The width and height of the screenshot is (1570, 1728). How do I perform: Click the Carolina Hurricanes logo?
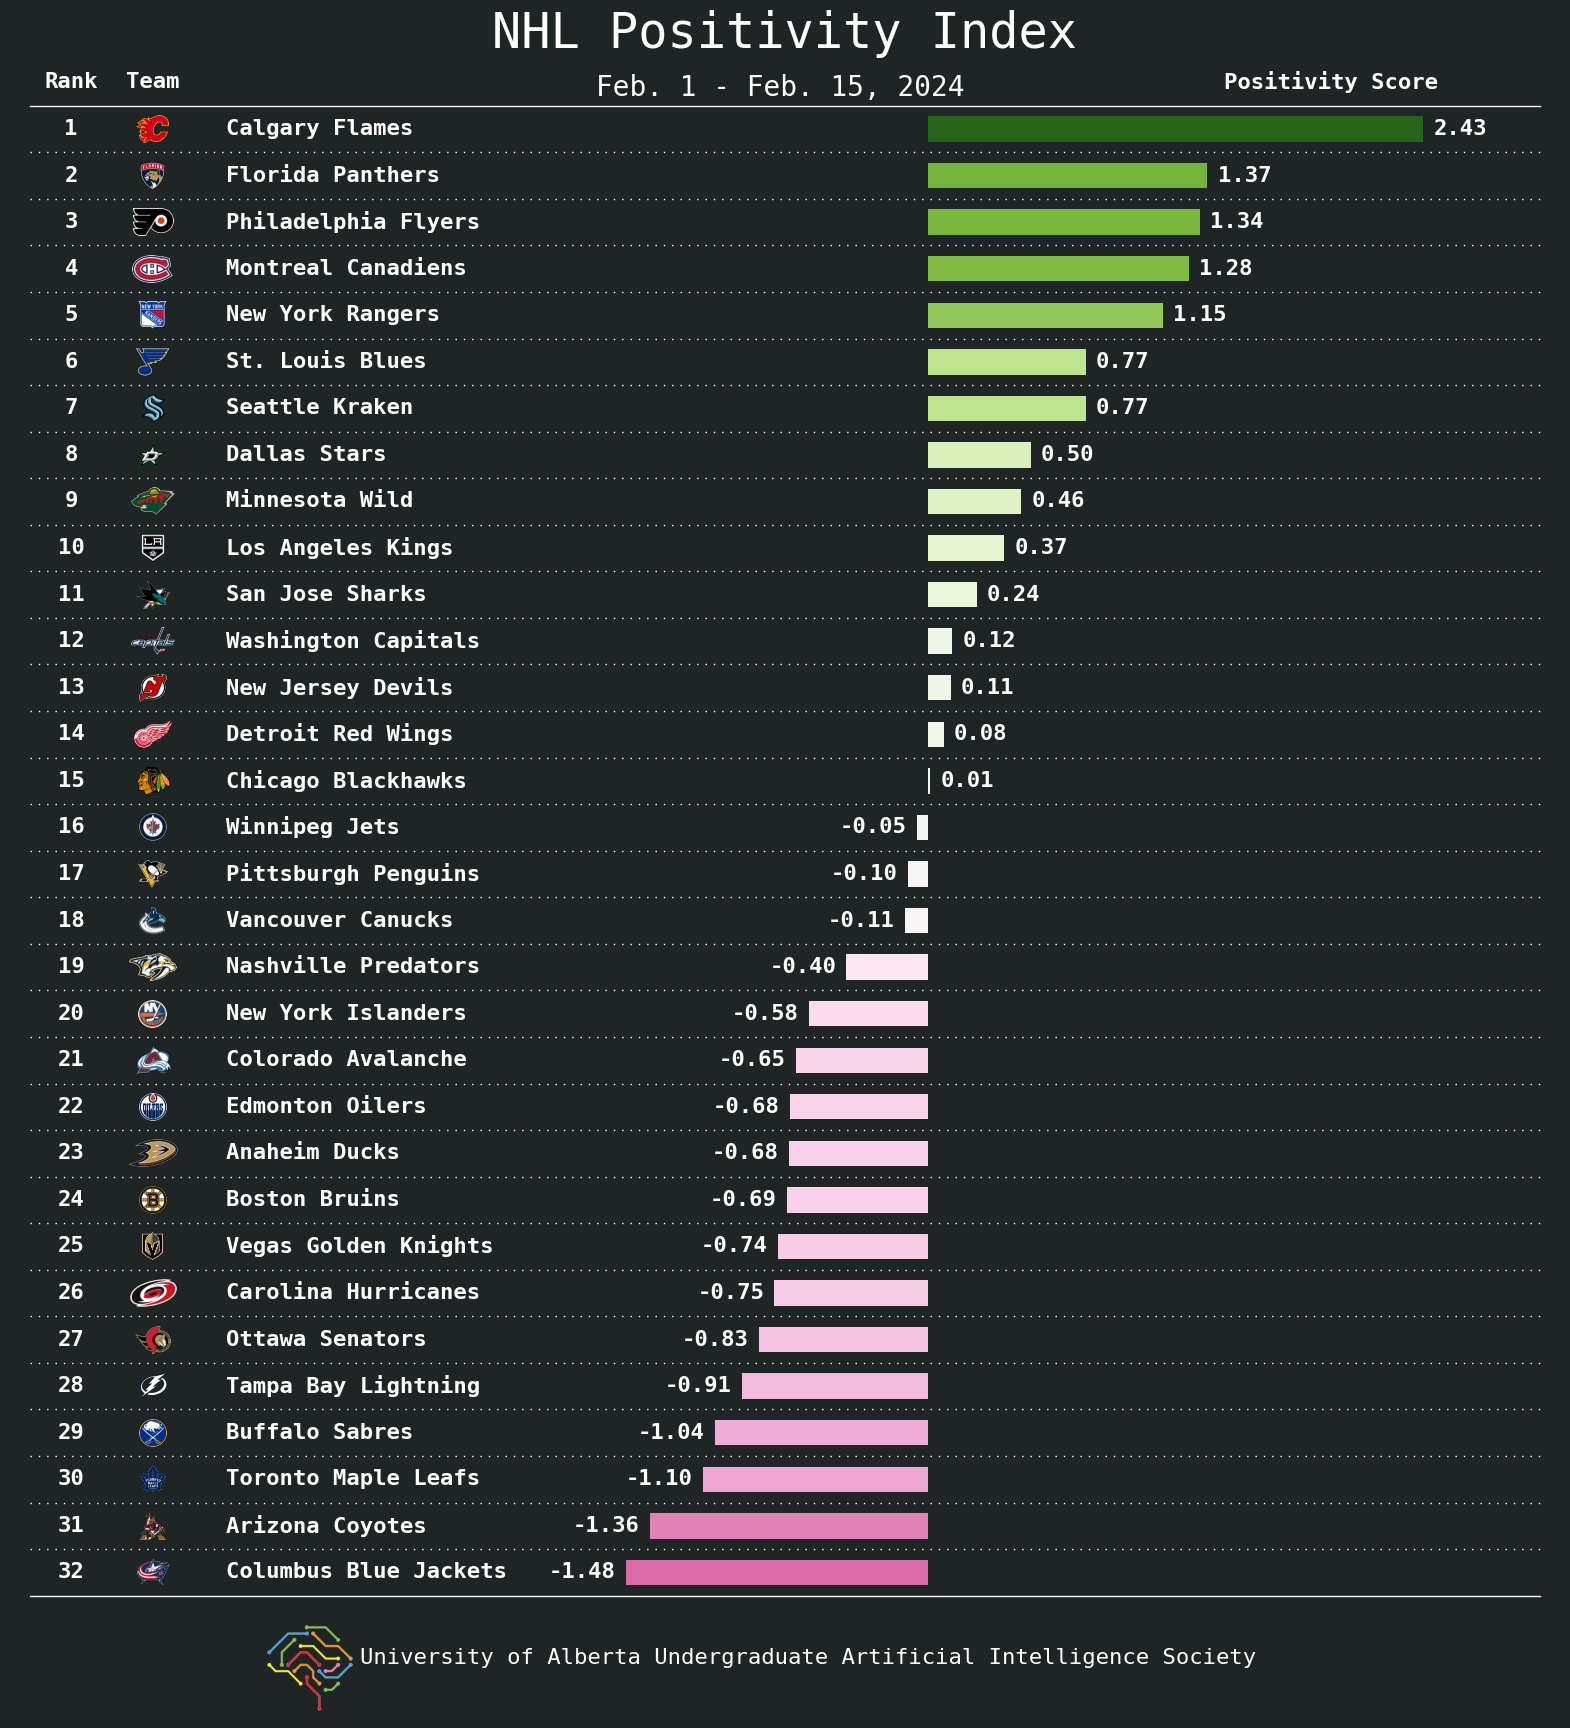(153, 1292)
